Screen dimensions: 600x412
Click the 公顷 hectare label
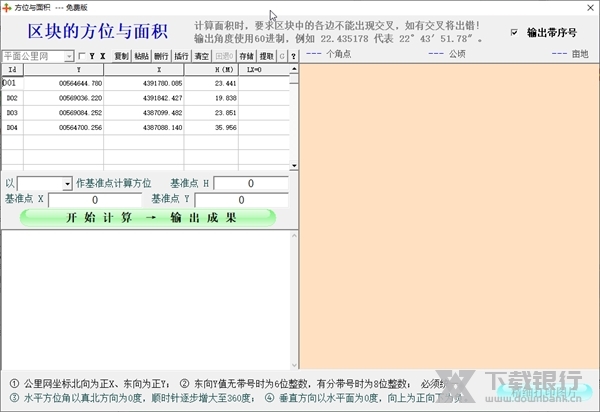457,54
